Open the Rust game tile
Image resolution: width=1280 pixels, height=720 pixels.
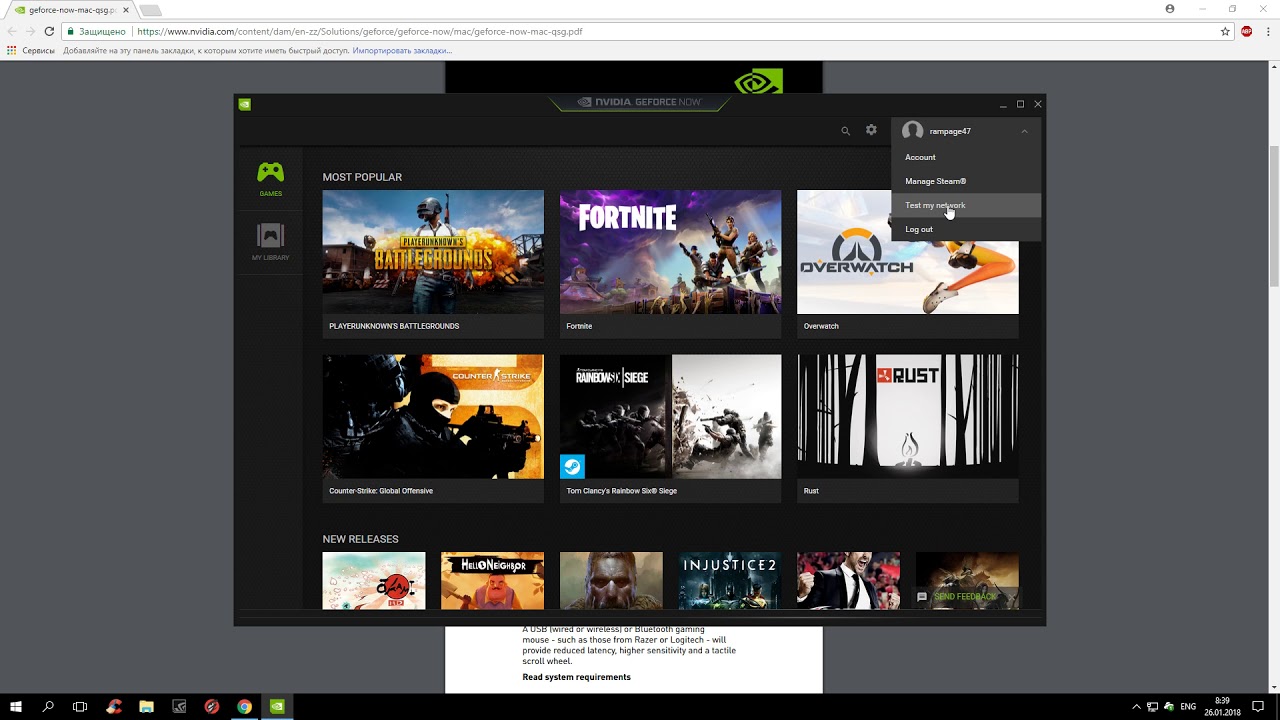(907, 428)
